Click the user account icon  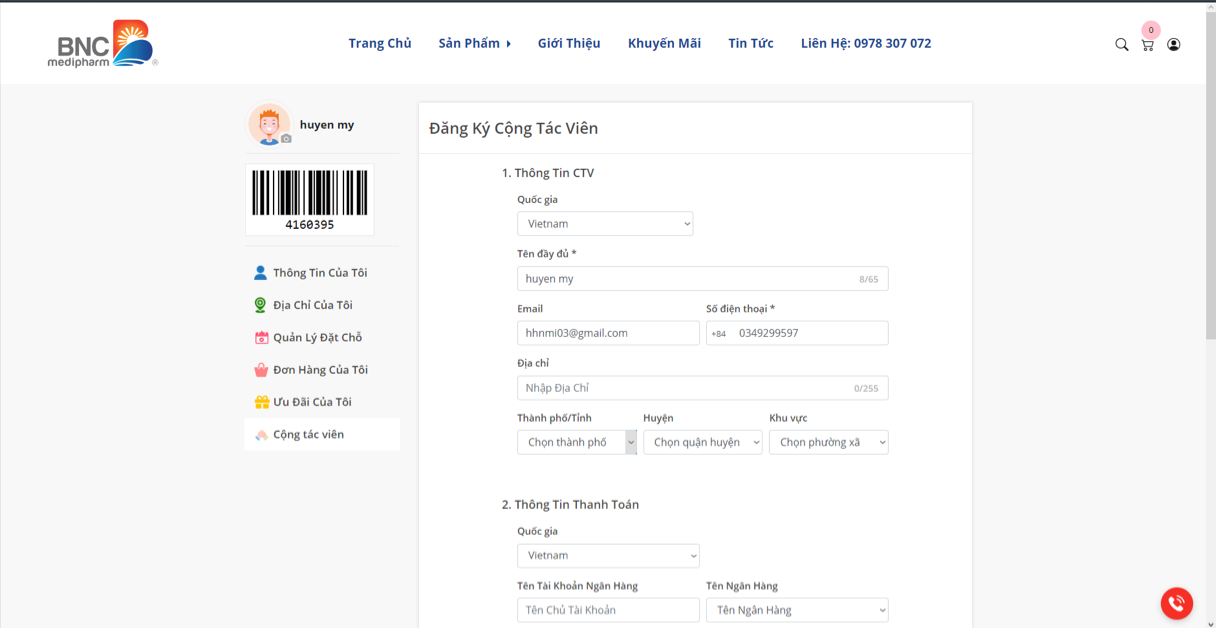coord(1173,44)
